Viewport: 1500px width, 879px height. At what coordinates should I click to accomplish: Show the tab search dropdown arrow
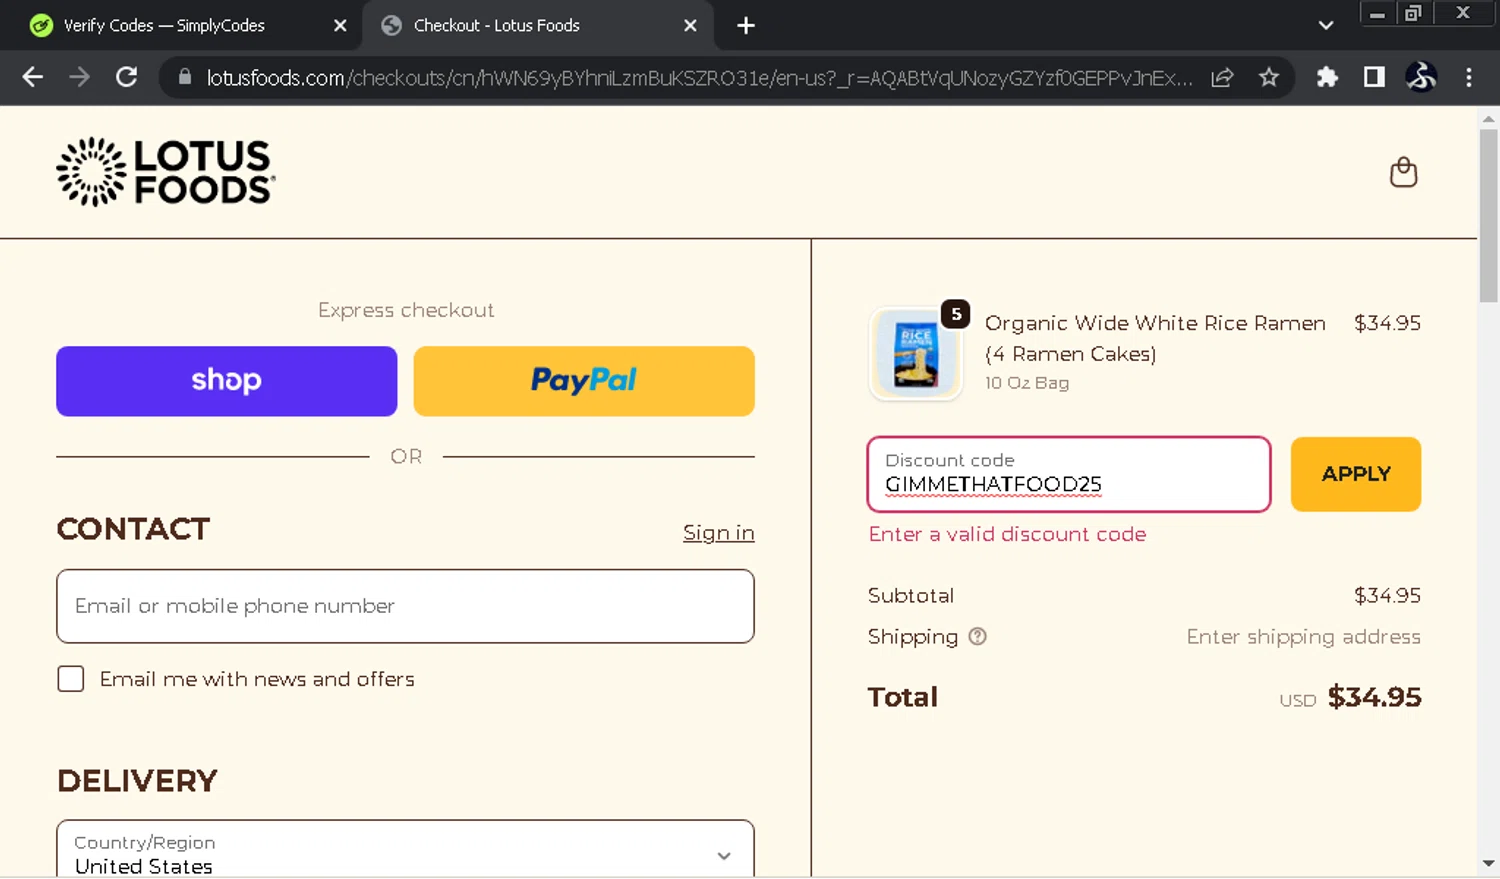1326,26
